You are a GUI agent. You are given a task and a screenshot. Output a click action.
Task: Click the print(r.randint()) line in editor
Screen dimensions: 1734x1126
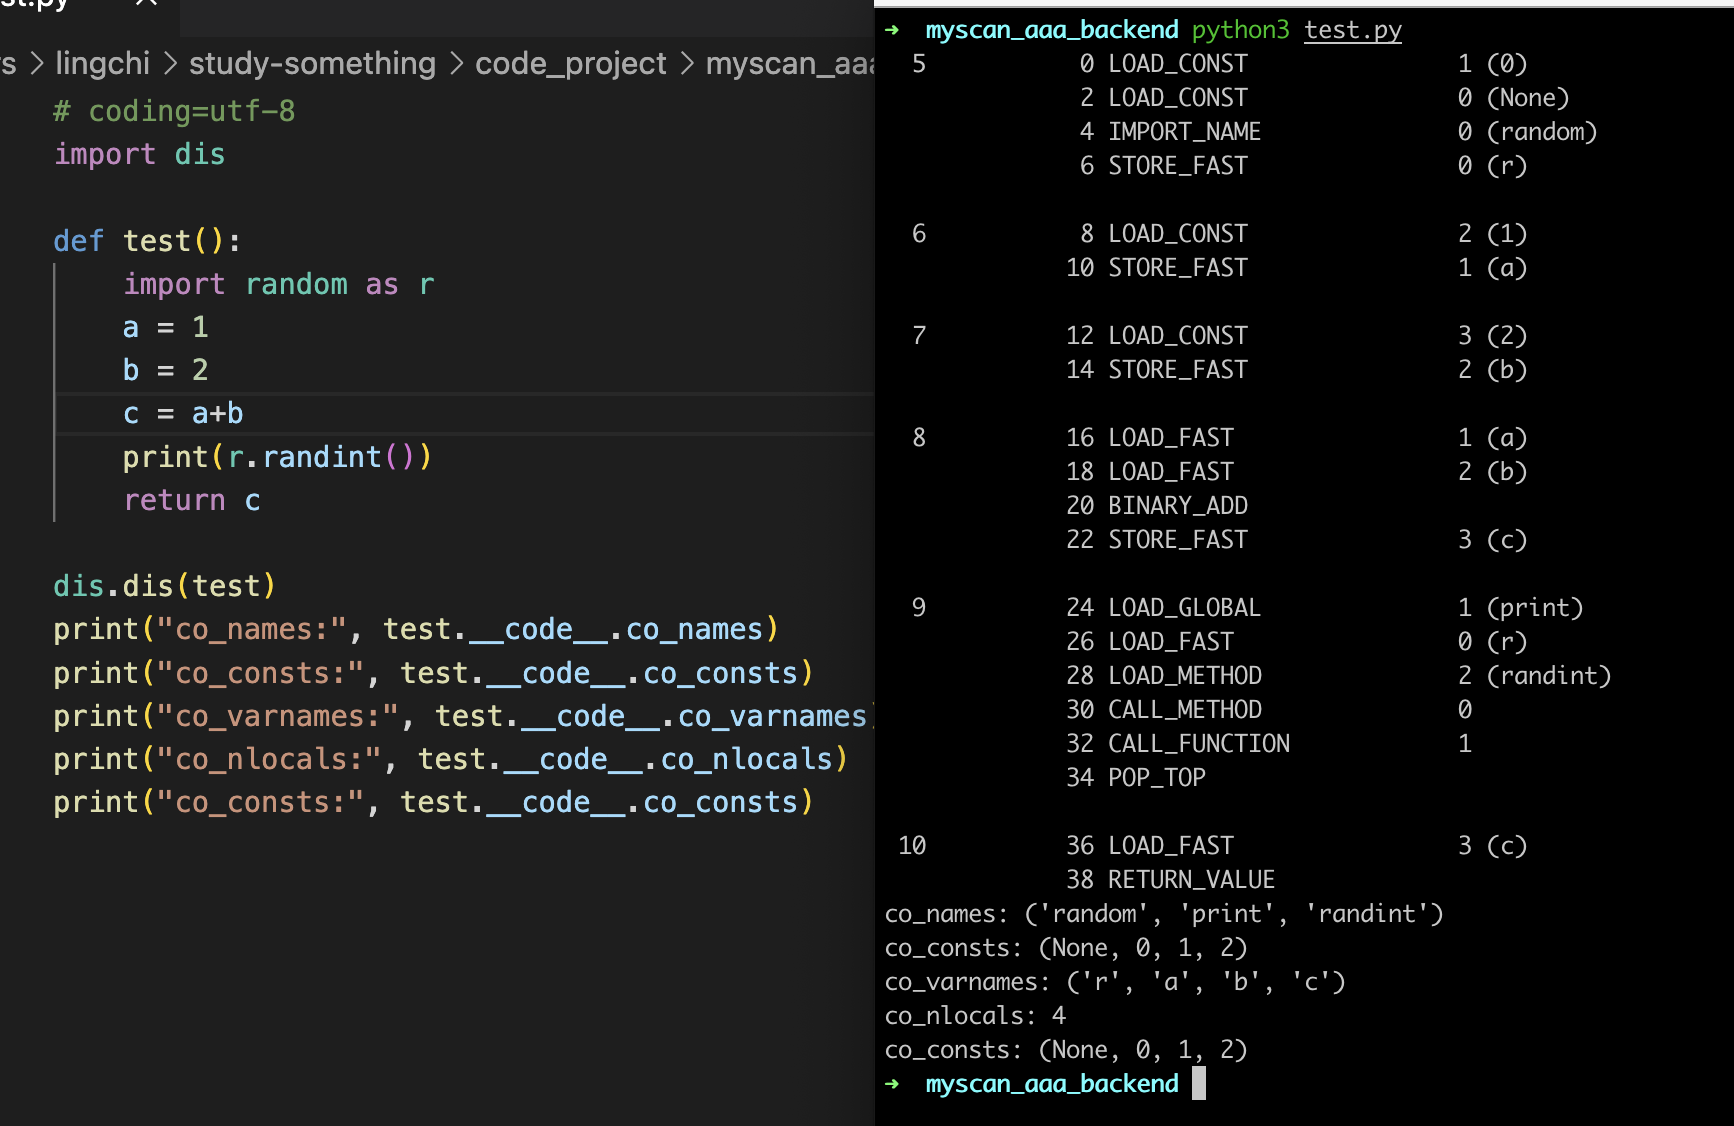[x=277, y=457]
